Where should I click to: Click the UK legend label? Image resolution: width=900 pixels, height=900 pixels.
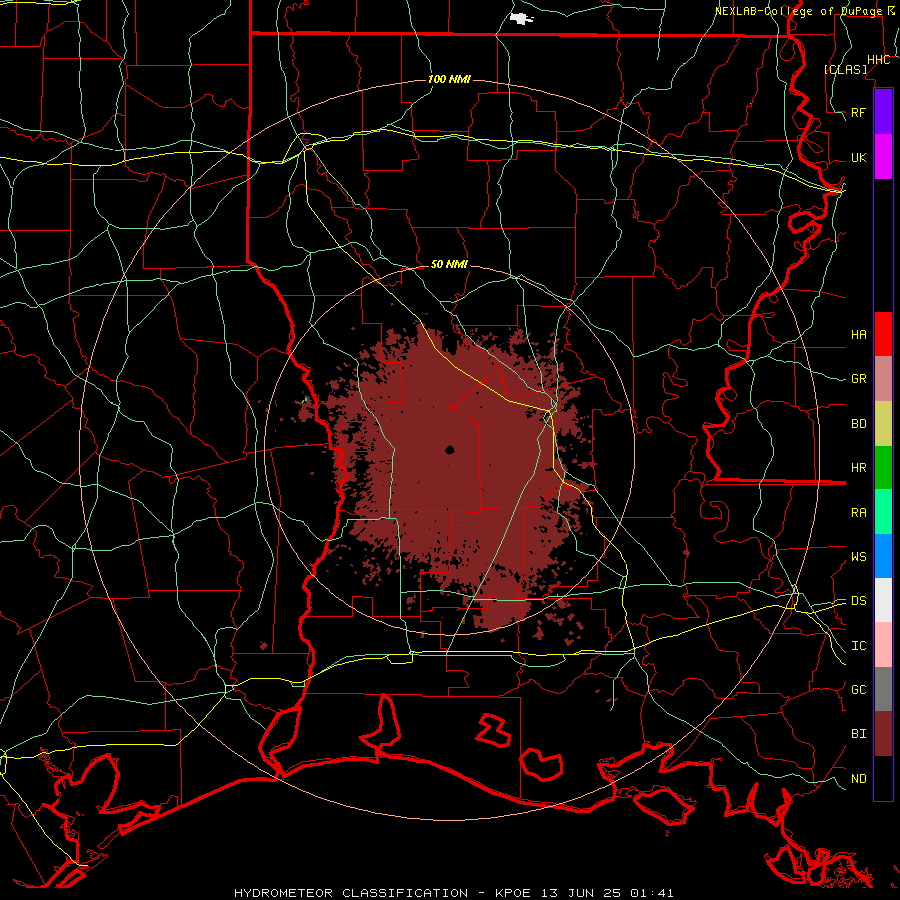859,157
